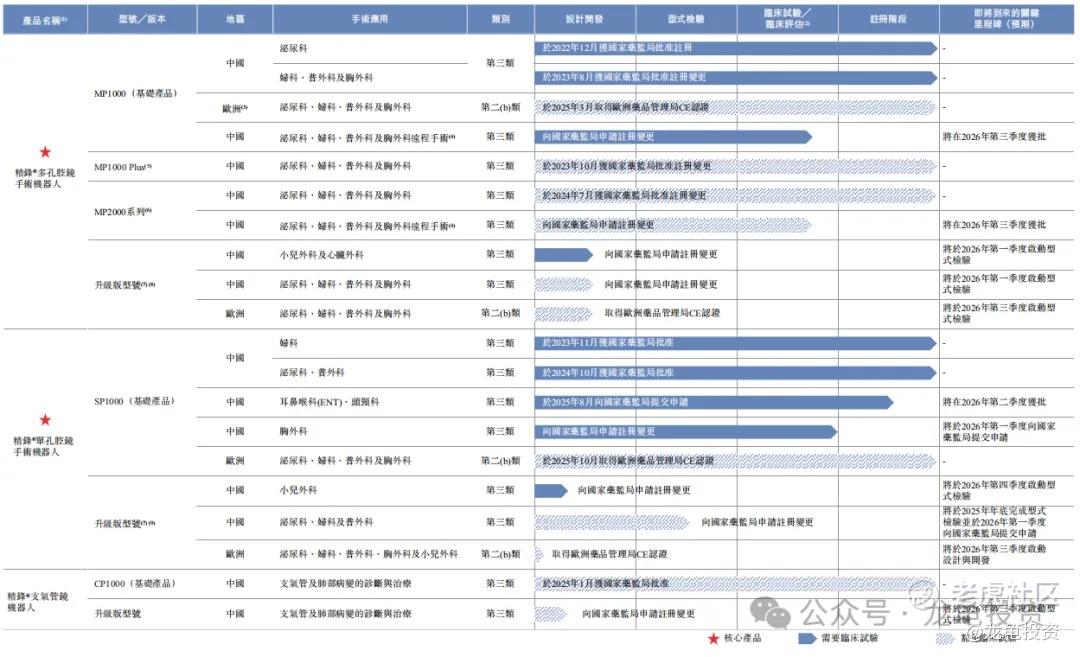Click the 需要臨床試驗 legend label
1080x657 pixels.
[x=849, y=638]
